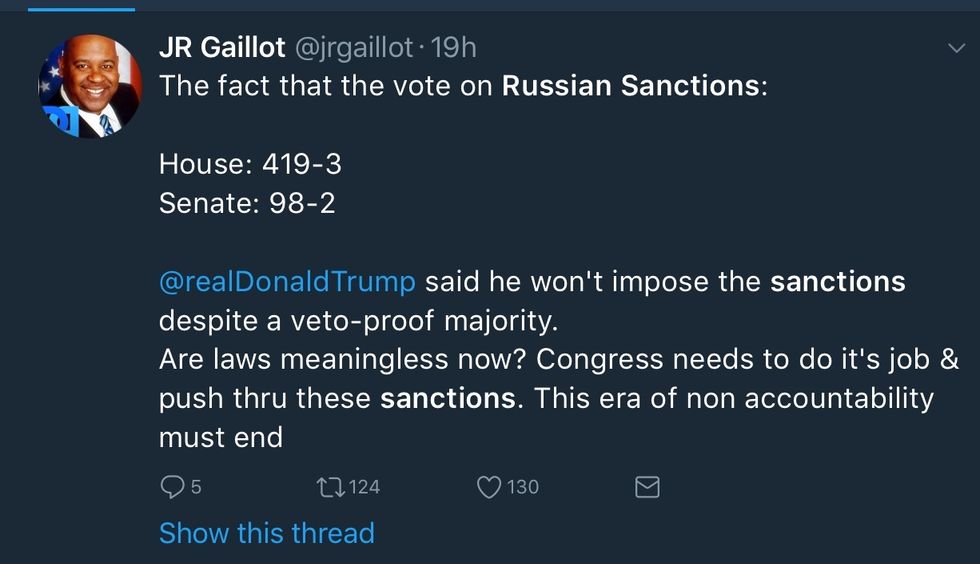Screen dimensions: 980x564
Task: Retweet the Russian Sanctions tweet
Action: (328, 487)
